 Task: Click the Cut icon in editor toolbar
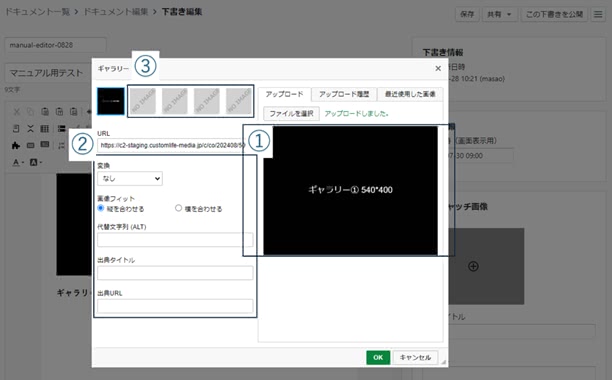click(x=16, y=112)
